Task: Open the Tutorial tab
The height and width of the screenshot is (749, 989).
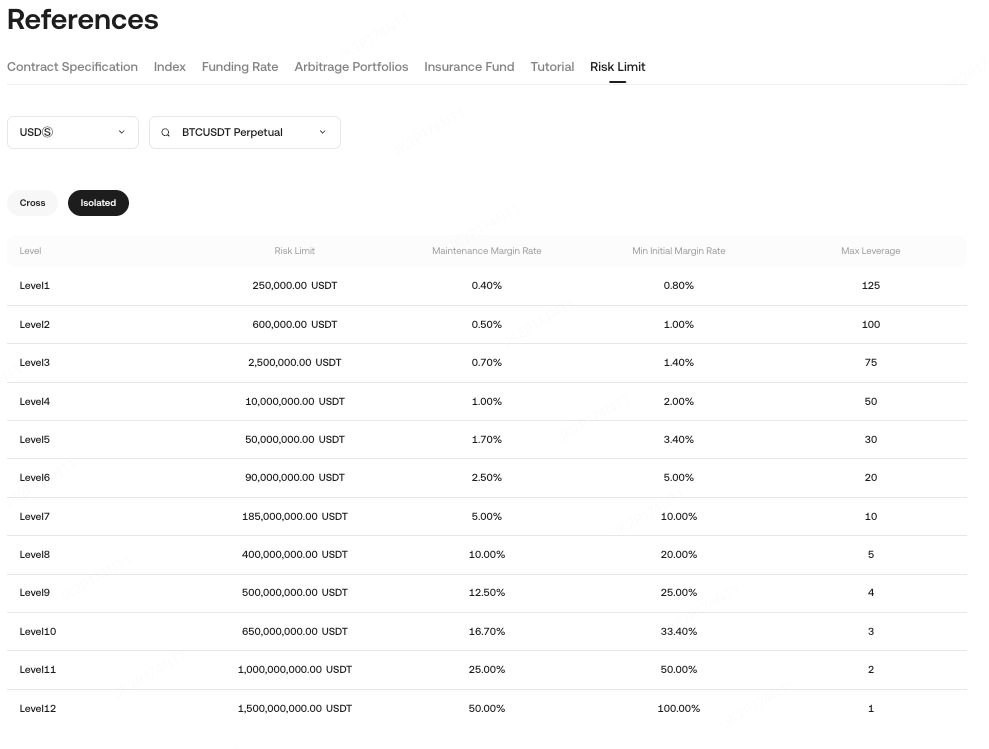Action: [x=552, y=67]
